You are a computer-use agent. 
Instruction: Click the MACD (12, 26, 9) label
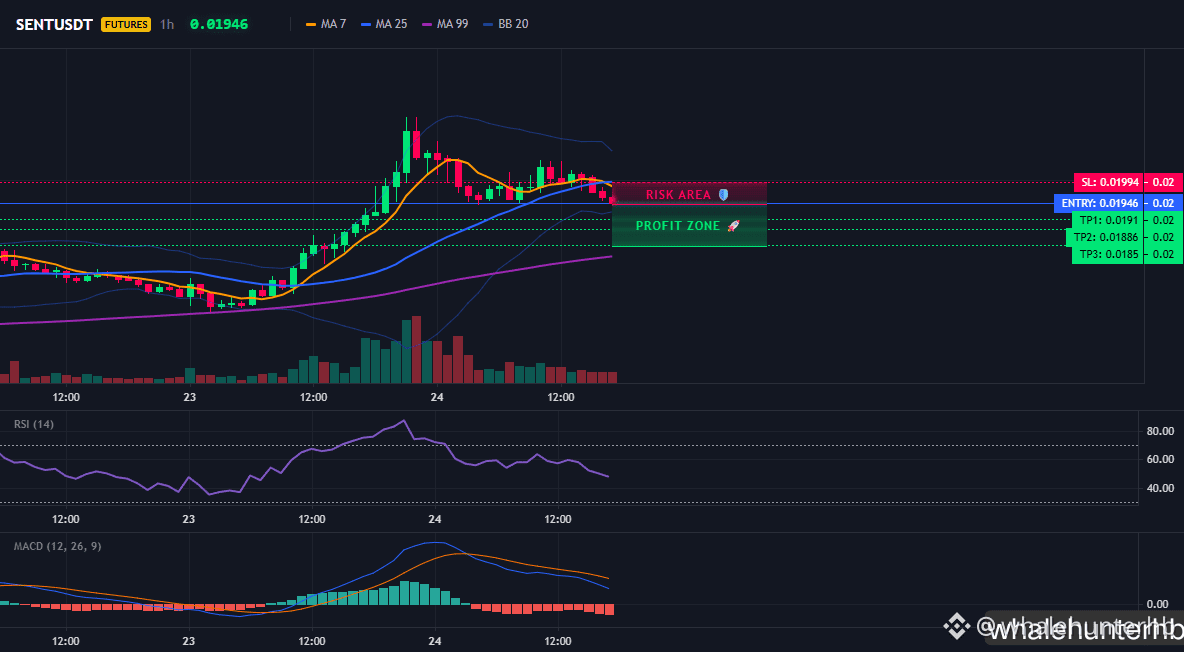(x=57, y=545)
